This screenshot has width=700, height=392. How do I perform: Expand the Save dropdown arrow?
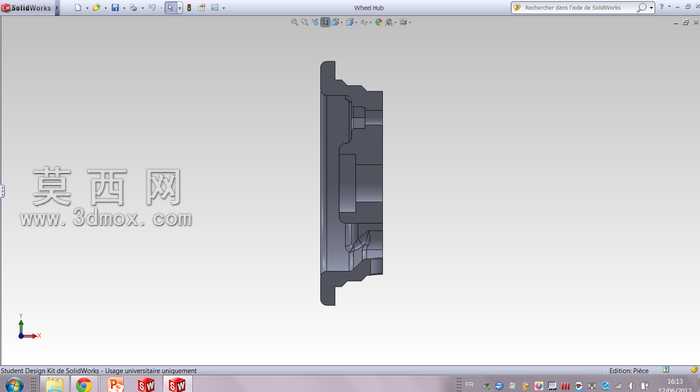coord(124,8)
